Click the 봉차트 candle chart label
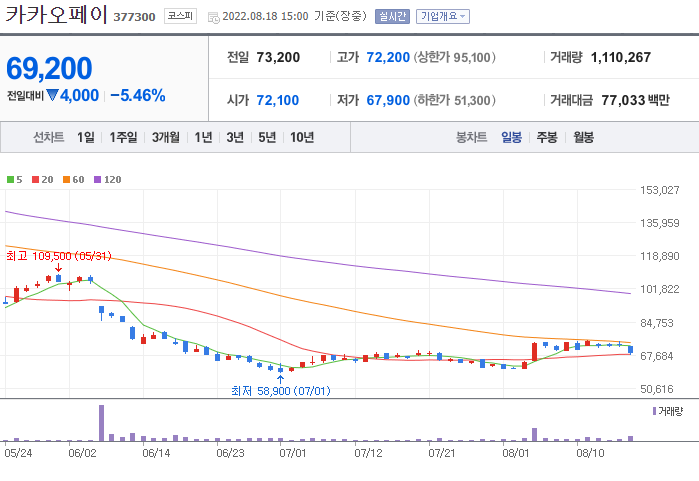This screenshot has height=481, width=699. click(x=471, y=137)
